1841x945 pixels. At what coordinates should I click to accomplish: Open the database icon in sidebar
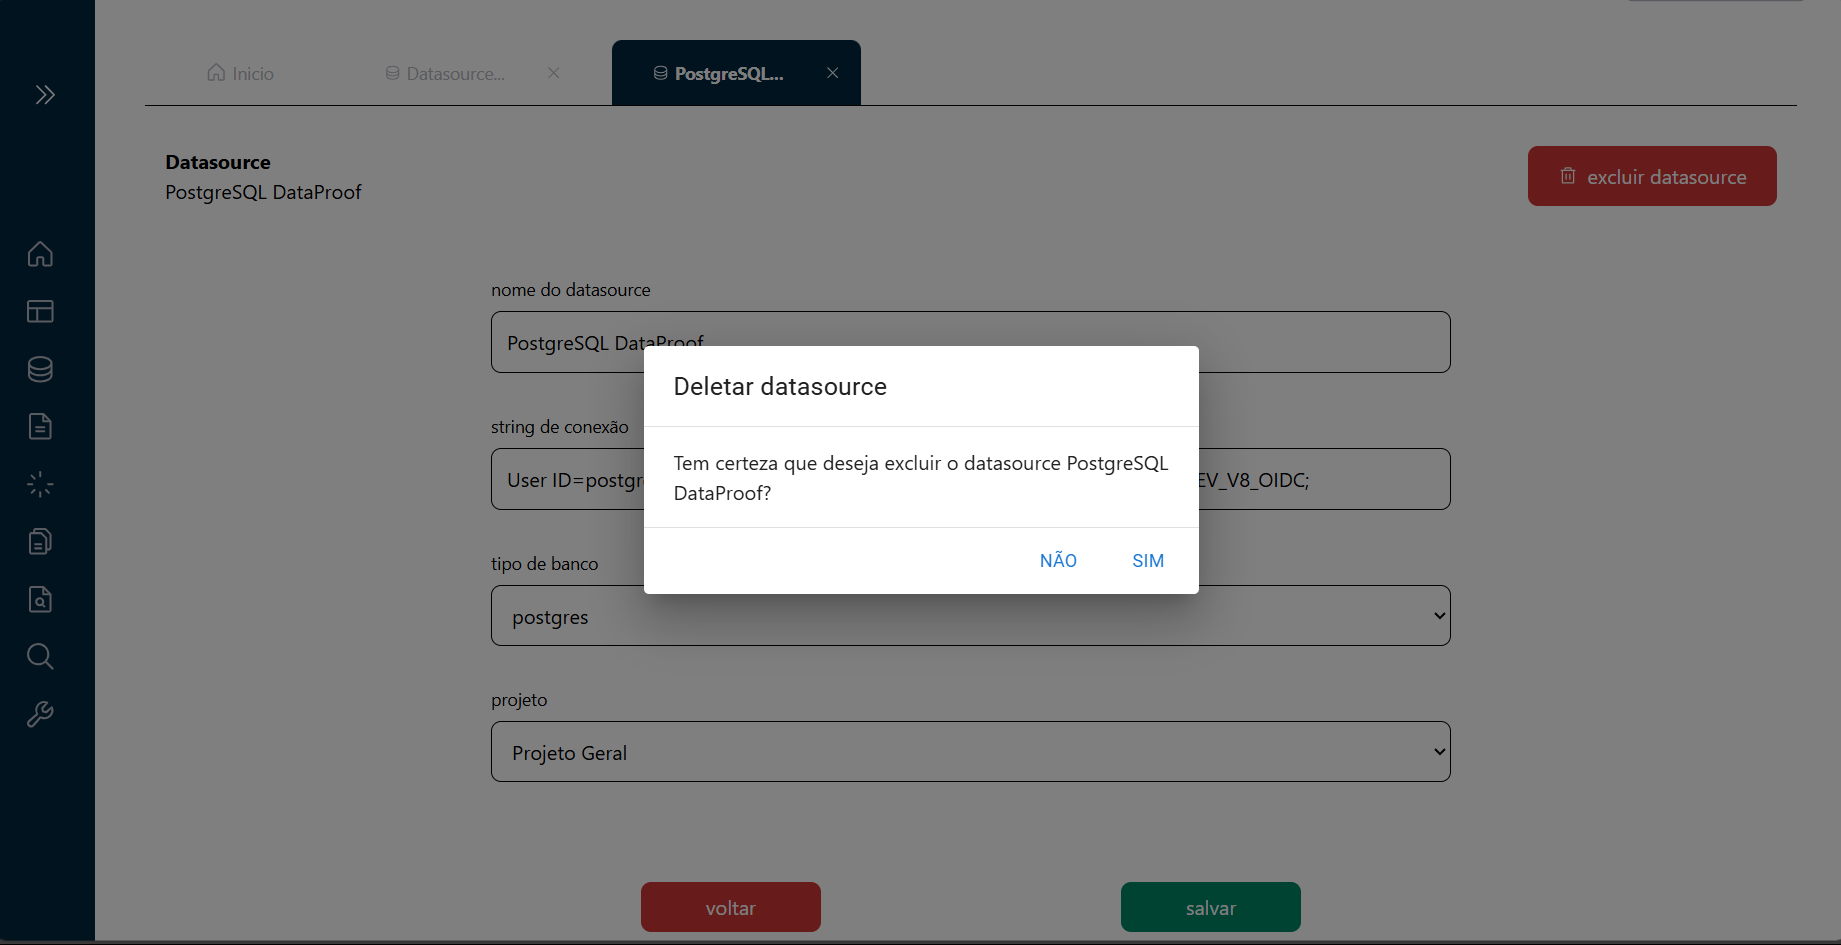40,369
